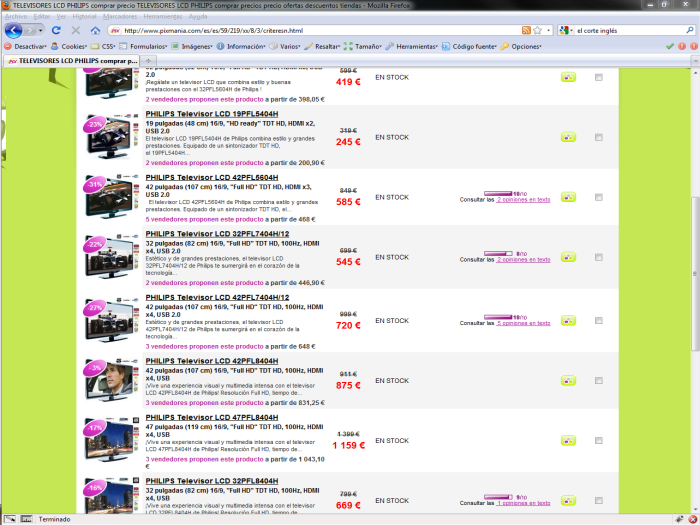Open PHILIPS Televisor LCD 19PFL5404H link
The width and height of the screenshot is (700, 525).
click(212, 114)
